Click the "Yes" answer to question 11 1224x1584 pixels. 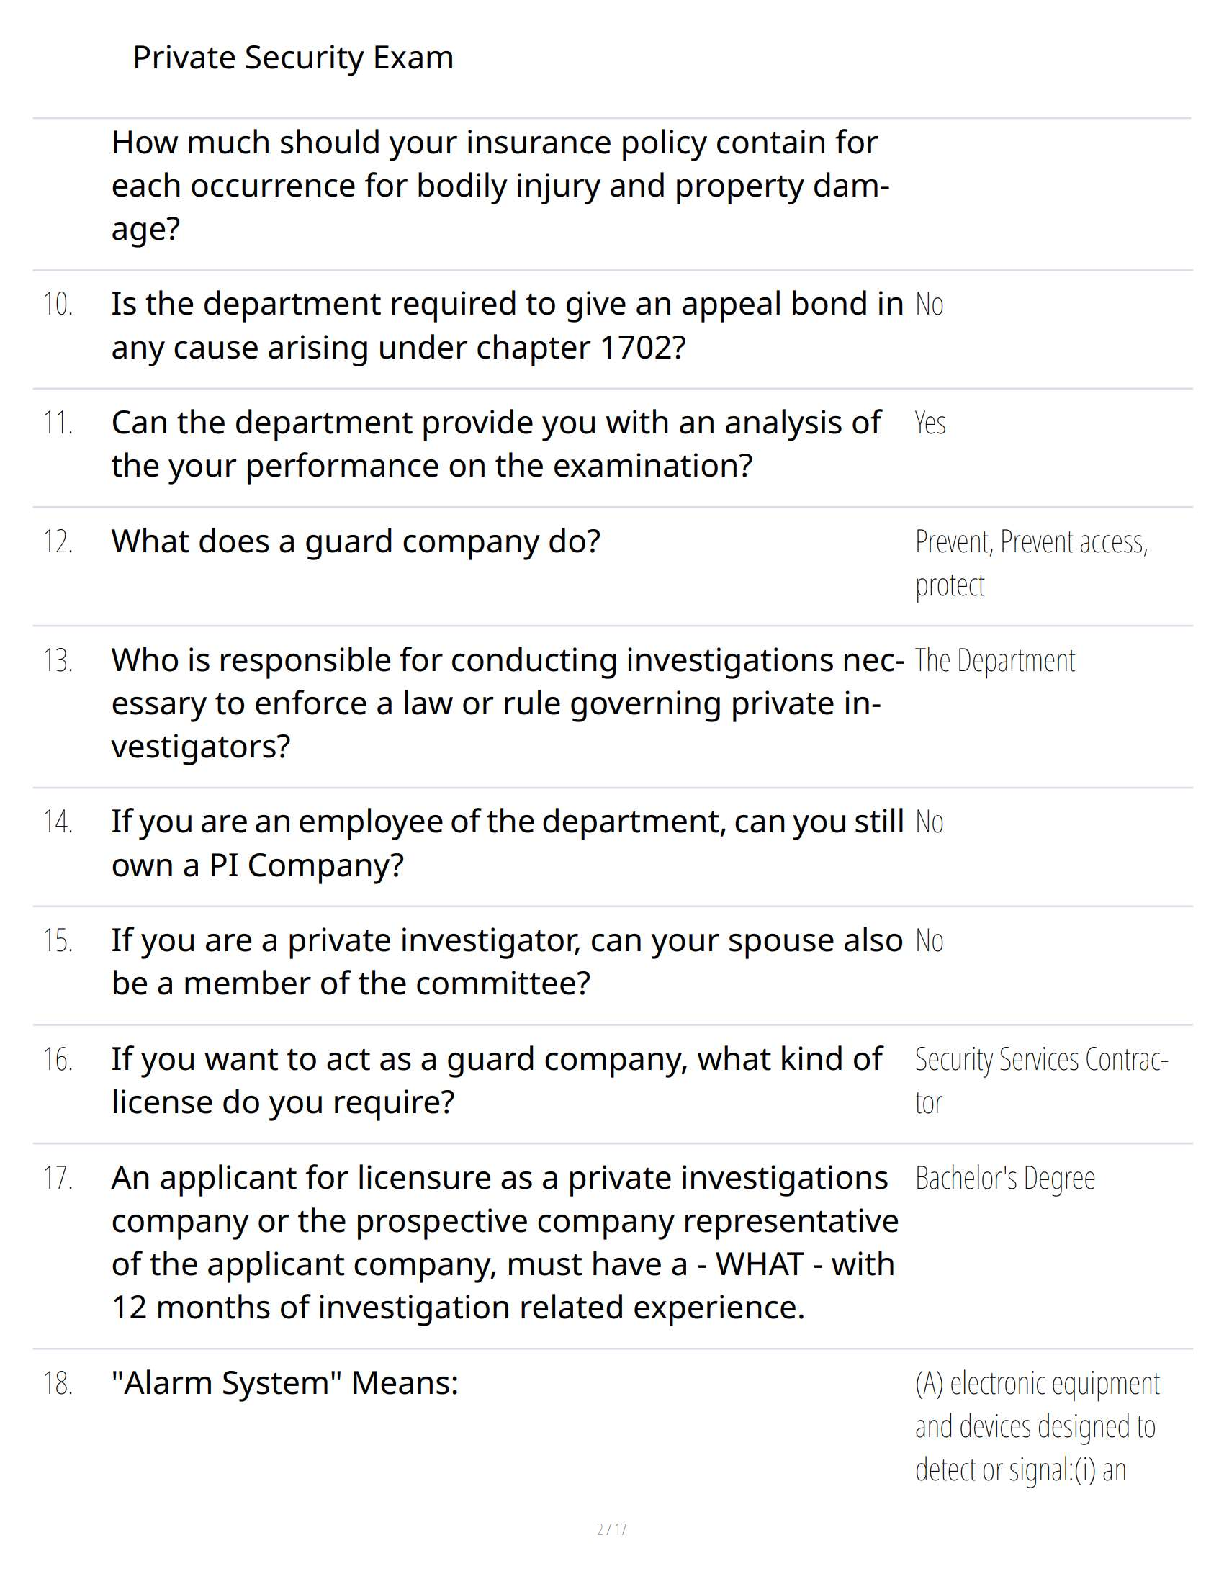(x=930, y=424)
